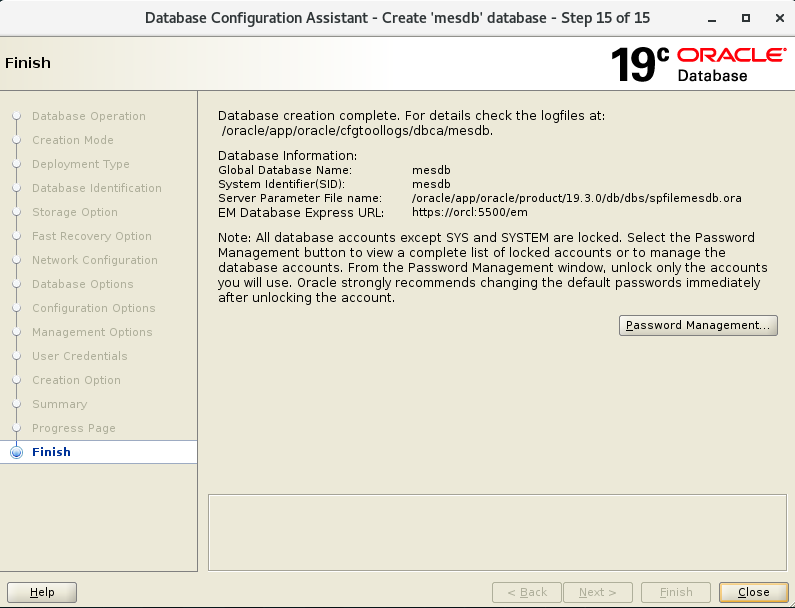The height and width of the screenshot is (608, 795).
Task: Click the User Credentials step
Action: coord(79,356)
